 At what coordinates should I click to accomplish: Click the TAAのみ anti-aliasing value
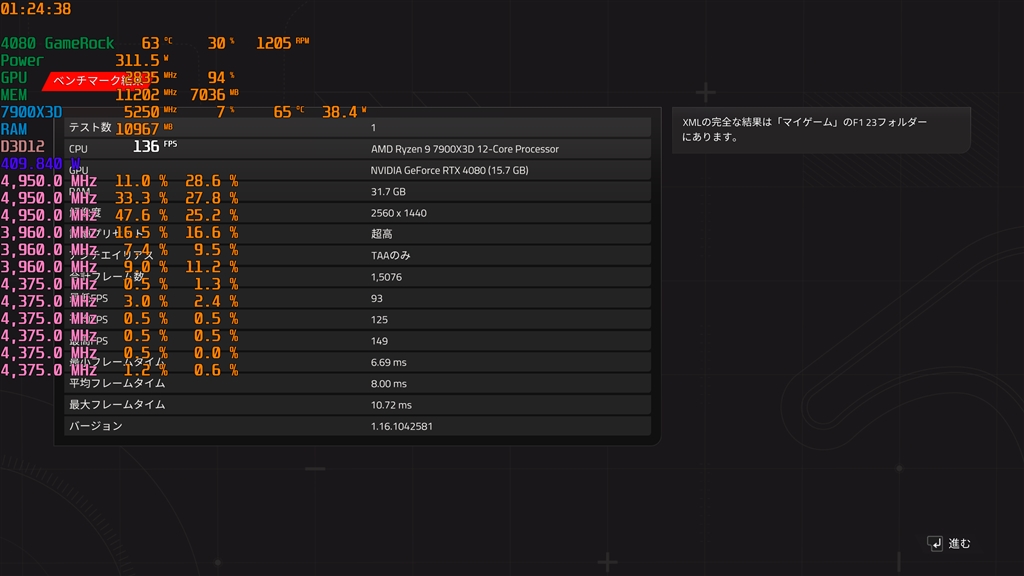pyautogui.click(x=391, y=255)
